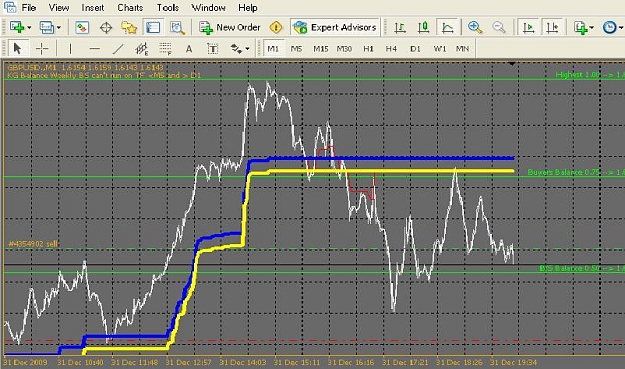
Task: Switch chart to H1 timeframe
Action: 368,49
